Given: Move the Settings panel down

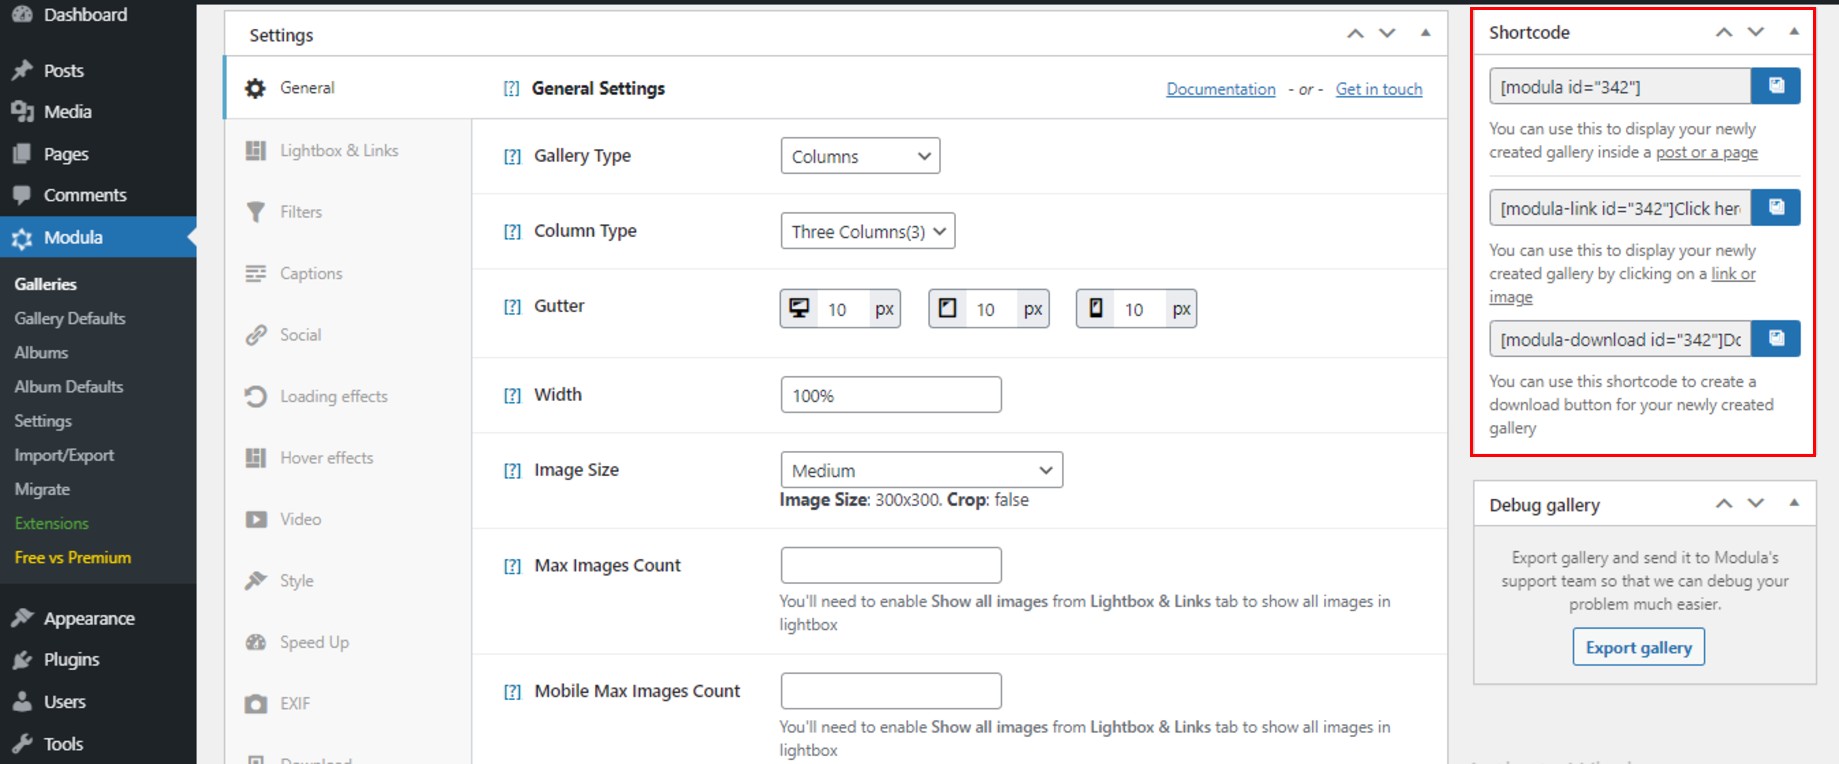Looking at the screenshot, I should click(x=1387, y=34).
